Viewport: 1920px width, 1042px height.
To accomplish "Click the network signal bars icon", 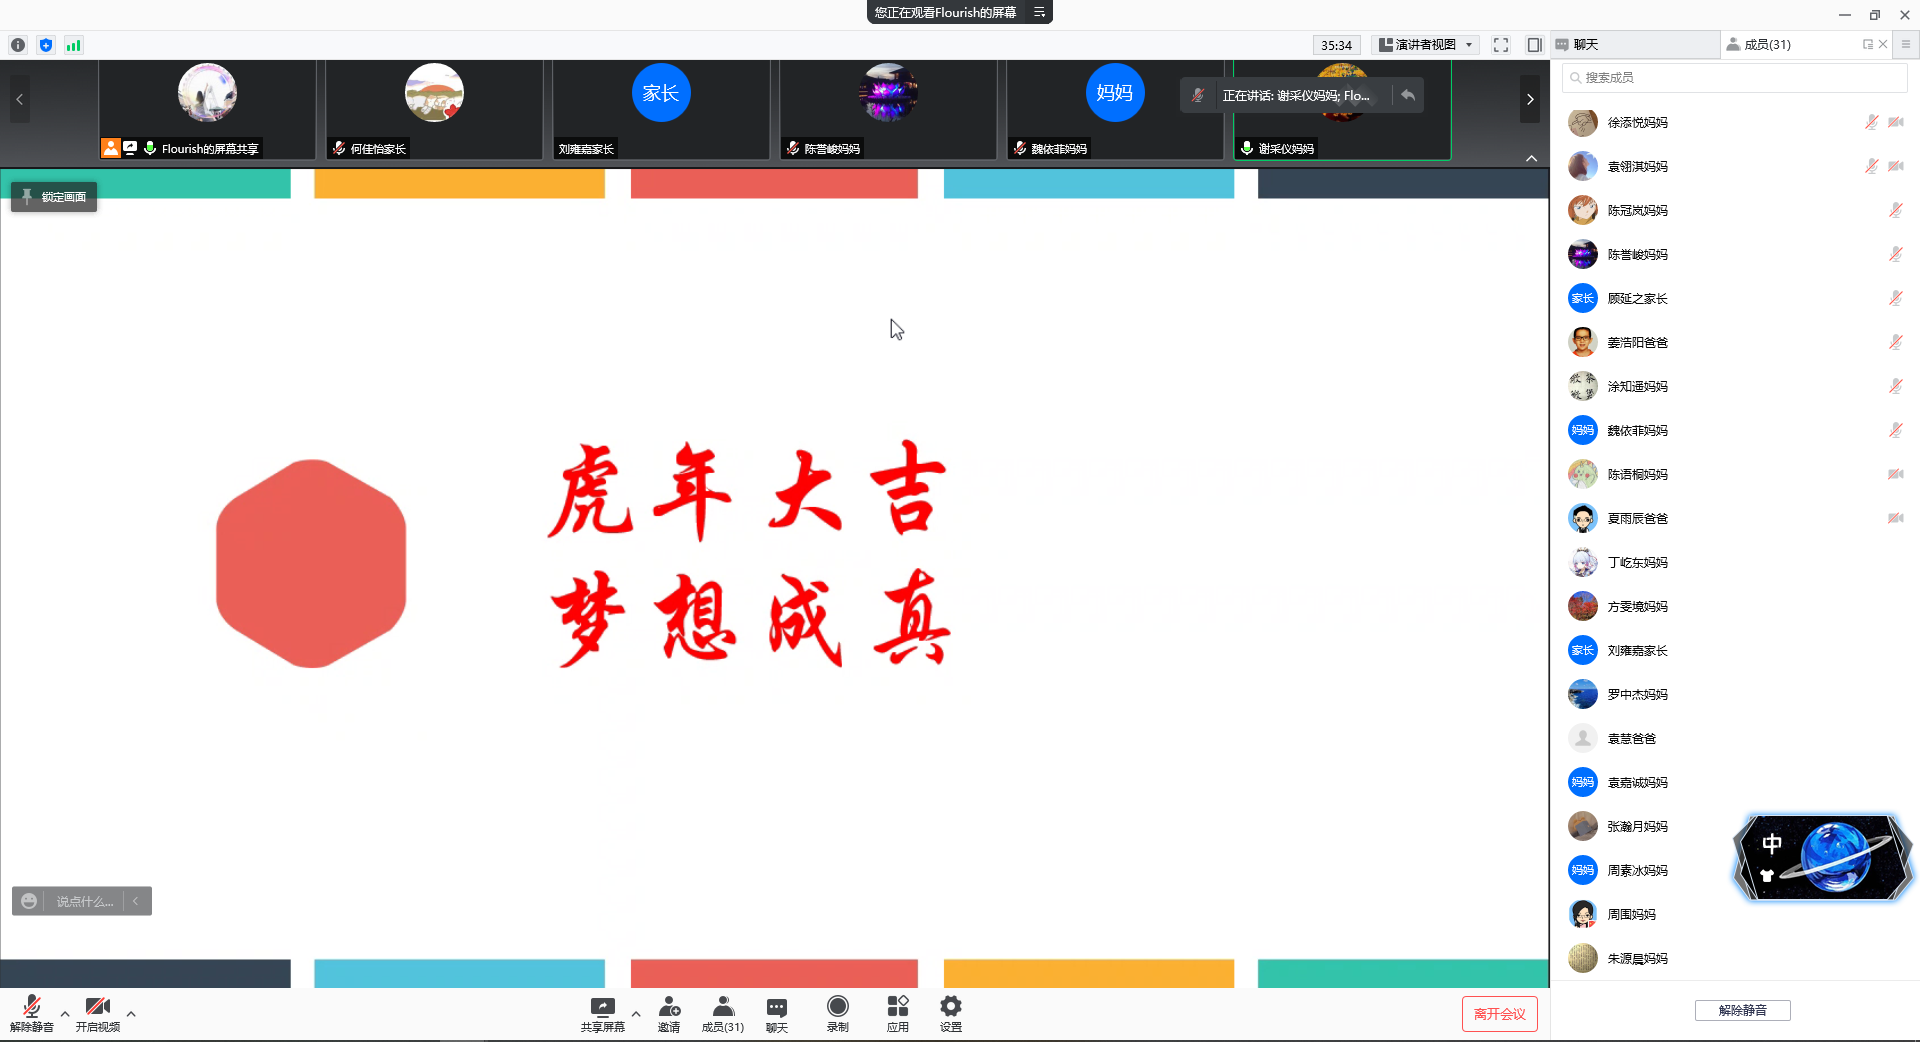I will (x=73, y=45).
